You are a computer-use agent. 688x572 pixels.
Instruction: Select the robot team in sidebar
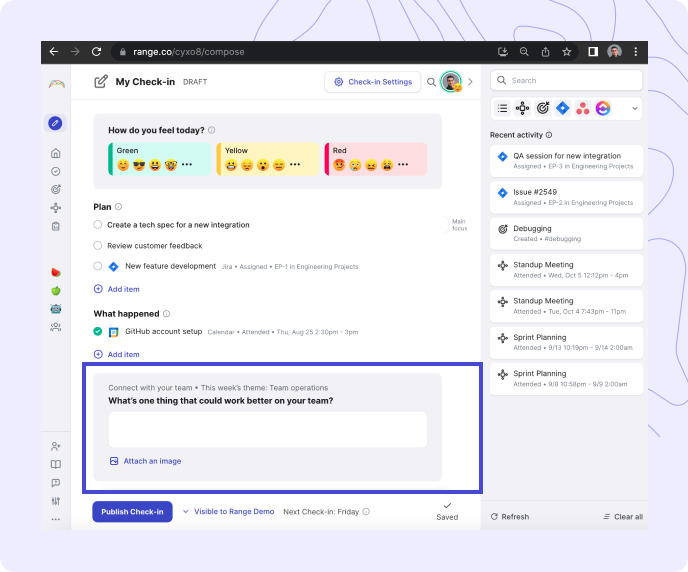click(x=56, y=309)
